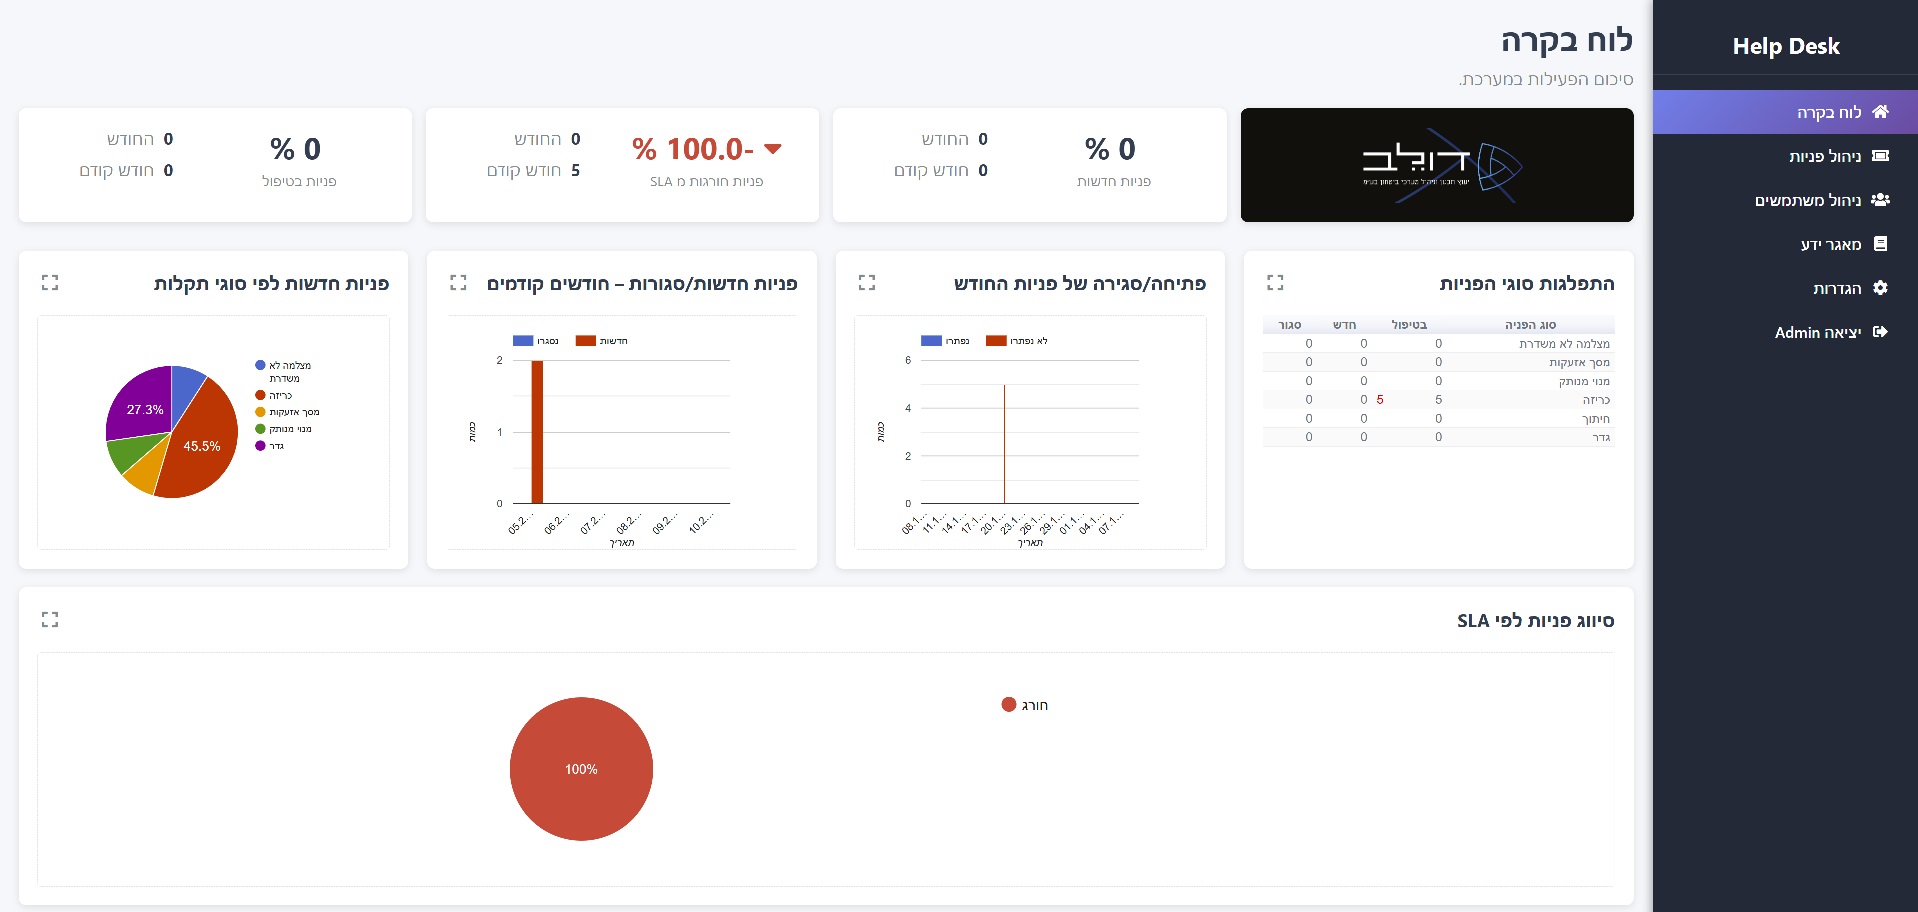Click the gear icon beside הגדרות

pyautogui.click(x=1880, y=288)
